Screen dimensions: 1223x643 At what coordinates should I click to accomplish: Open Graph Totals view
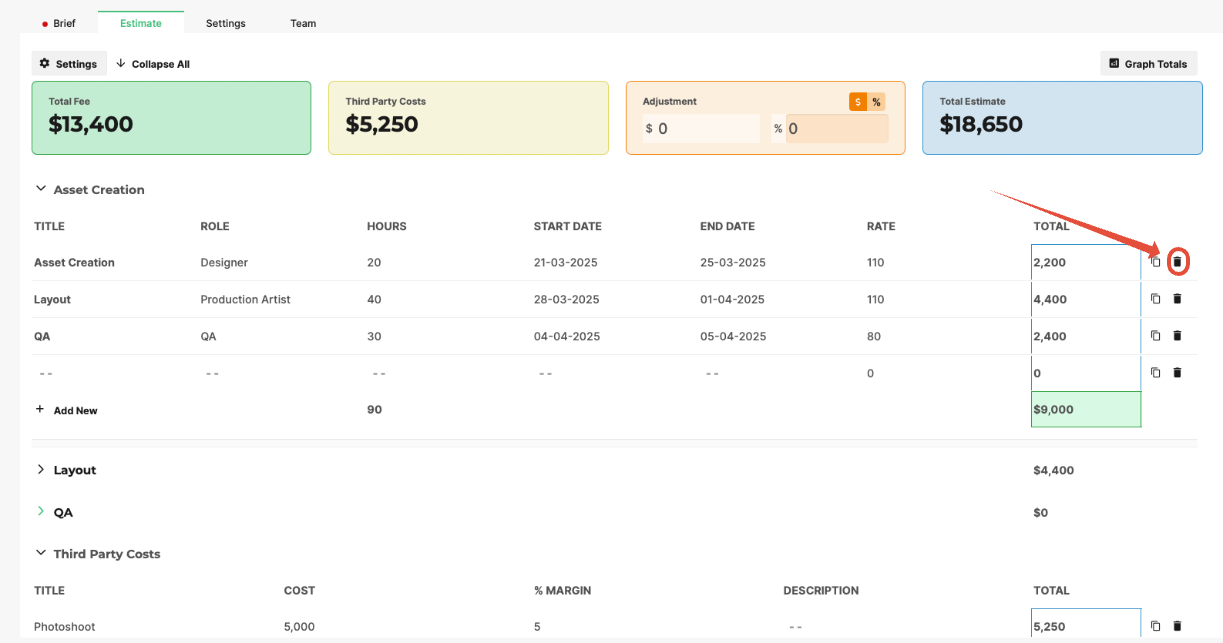pos(1148,63)
